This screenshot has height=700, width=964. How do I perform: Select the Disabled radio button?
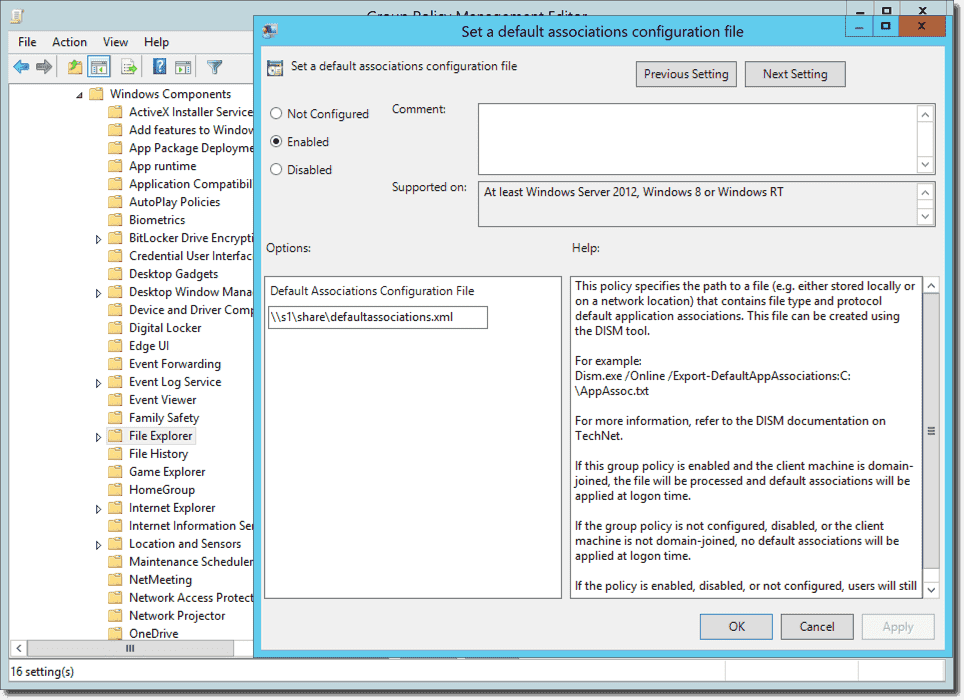274,169
